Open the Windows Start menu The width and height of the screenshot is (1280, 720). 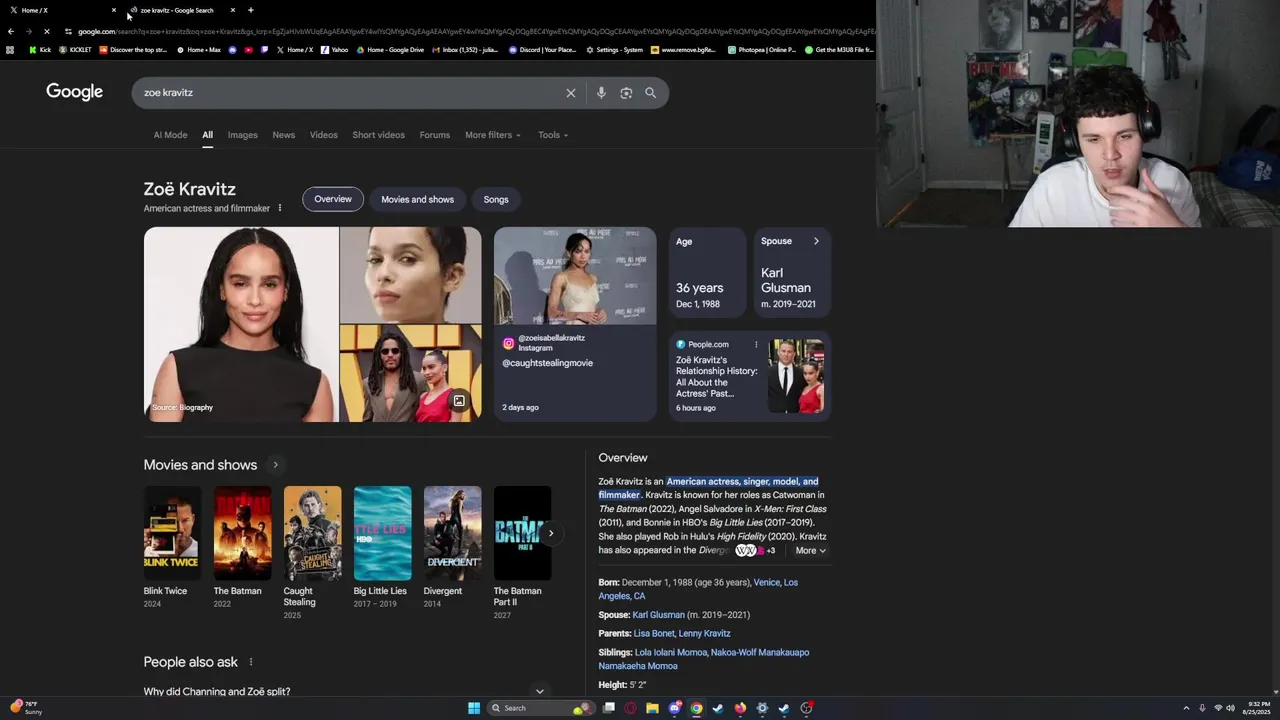[474, 708]
